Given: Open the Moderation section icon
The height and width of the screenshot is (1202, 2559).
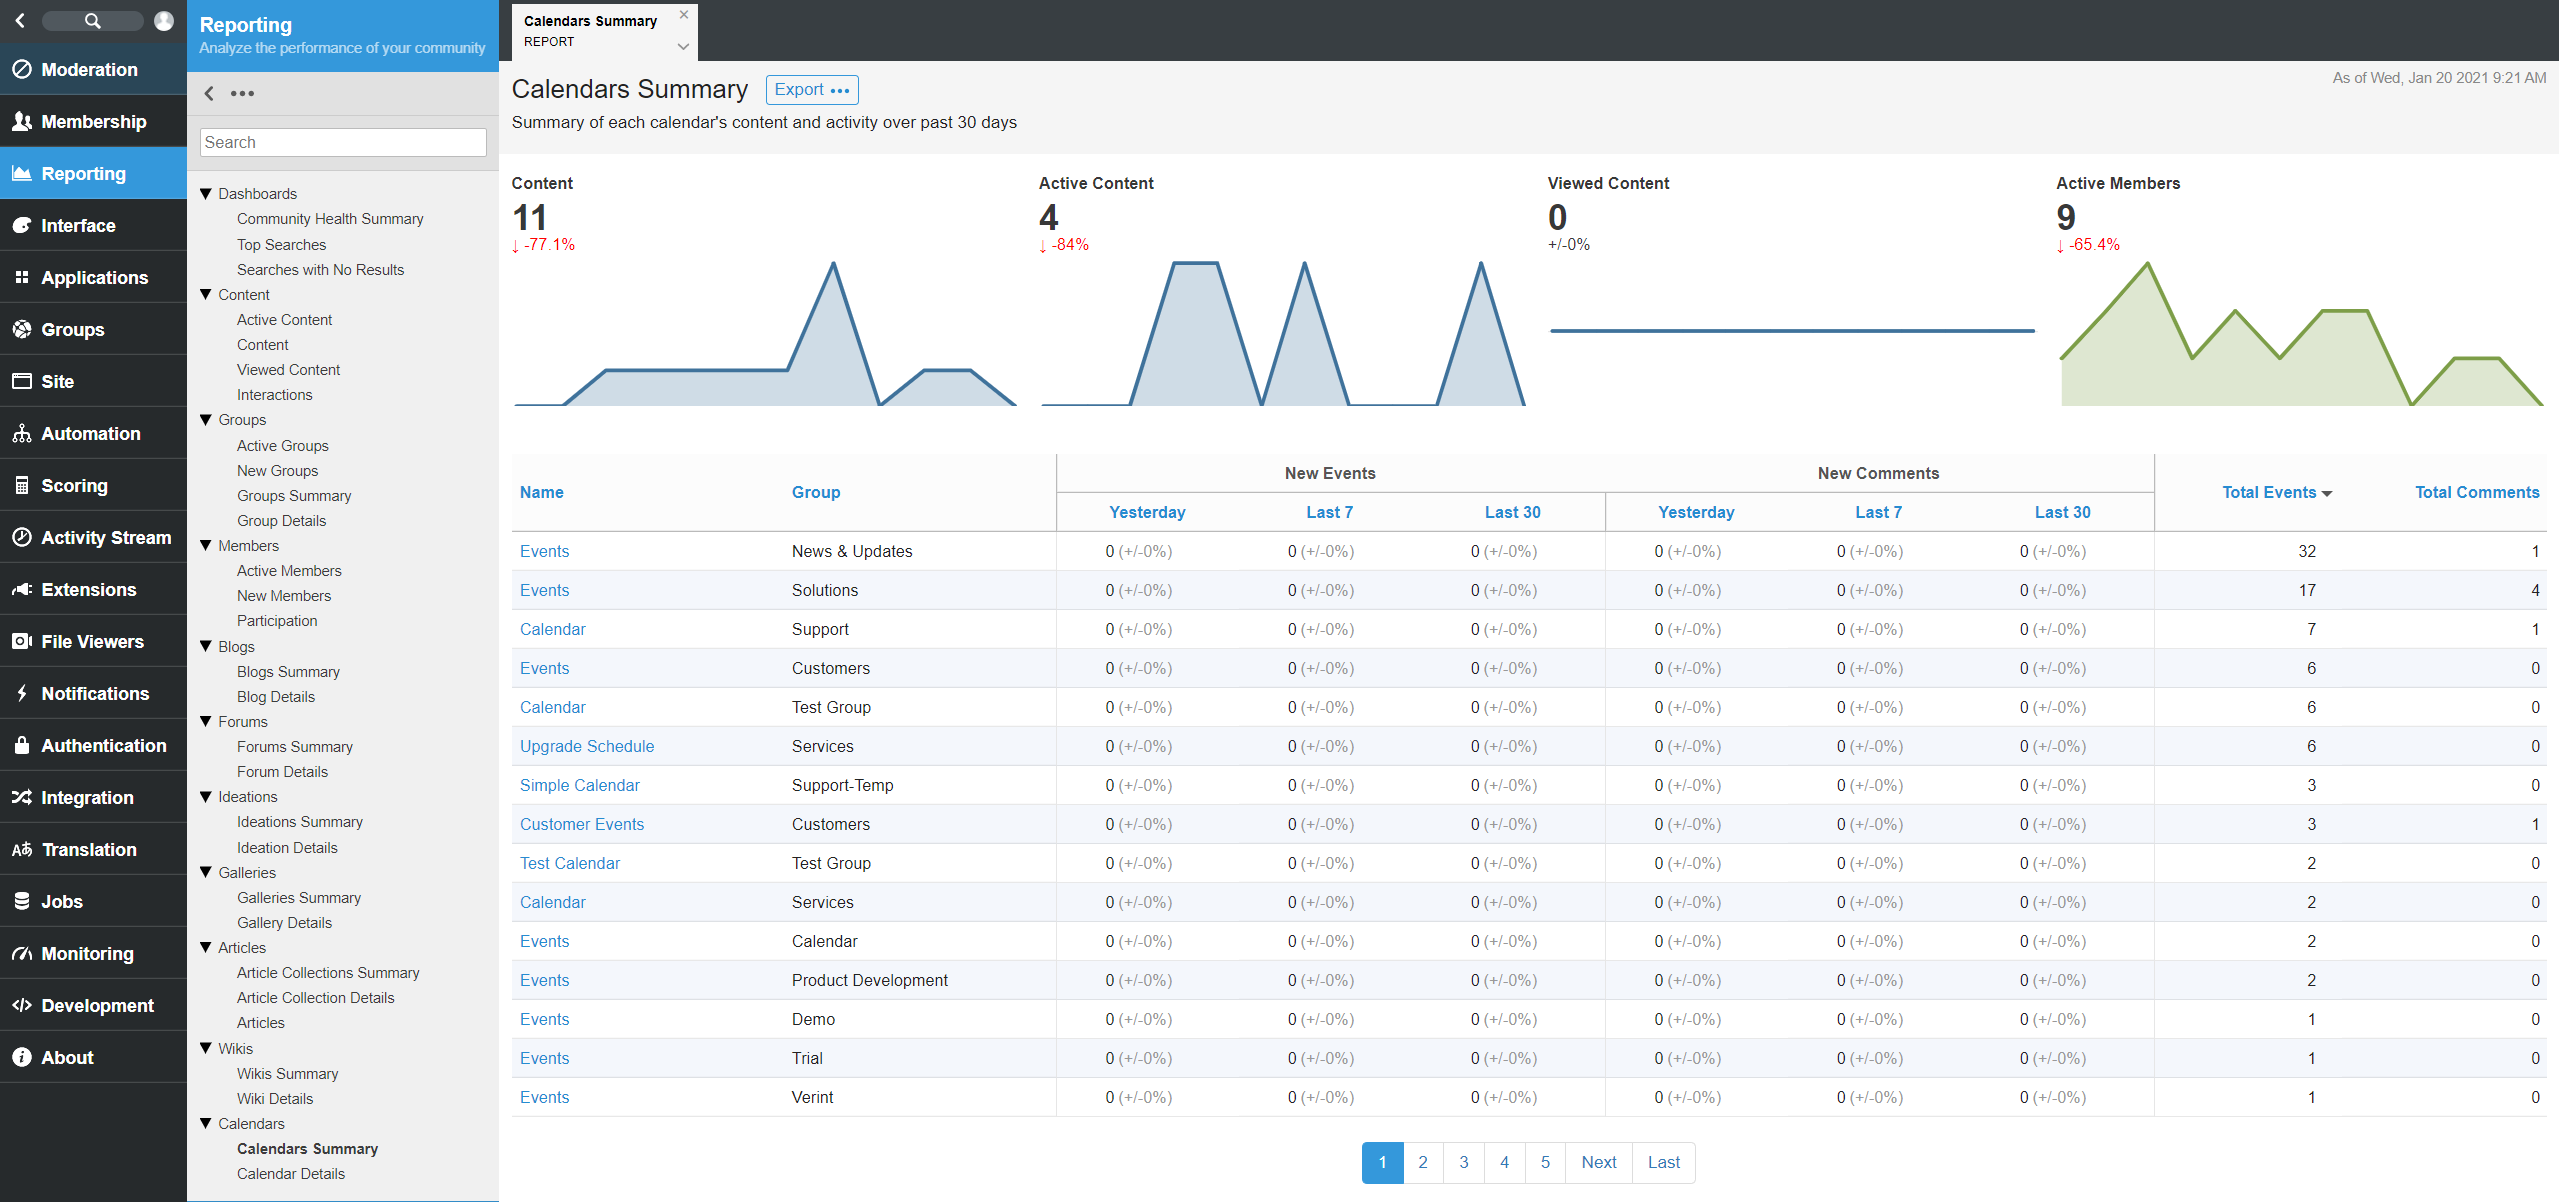Looking at the screenshot, I should (21, 69).
